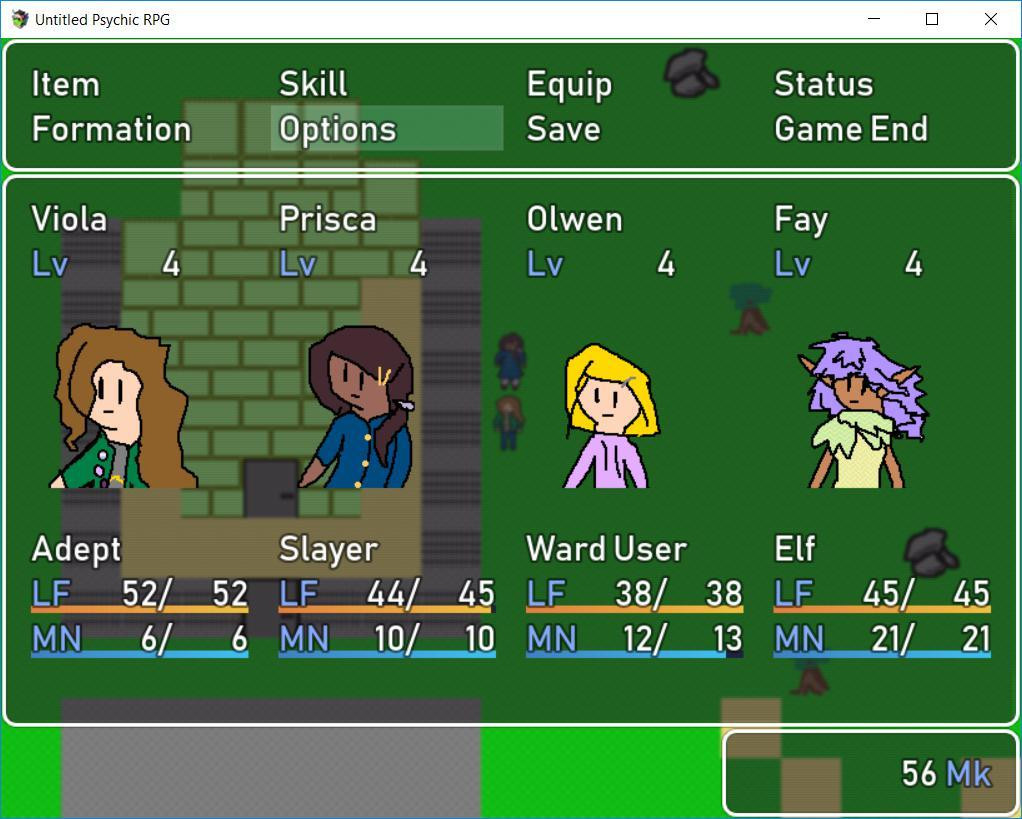Click the Adept class label
The image size is (1022, 819).
(x=76, y=549)
